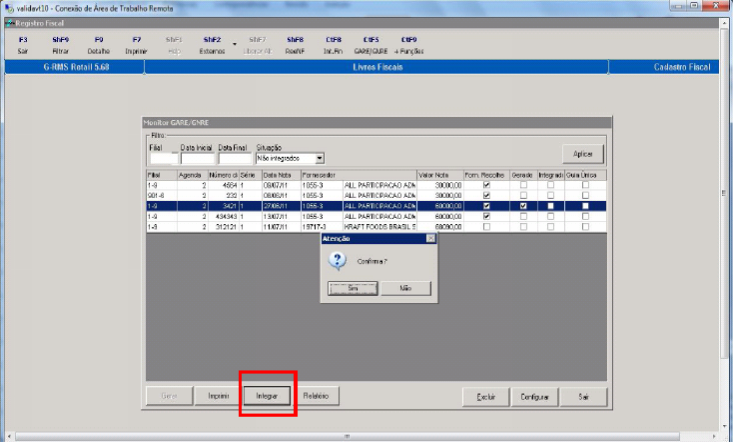
Task: Open the F9 Detalhe toolbar item
Action: point(99,46)
